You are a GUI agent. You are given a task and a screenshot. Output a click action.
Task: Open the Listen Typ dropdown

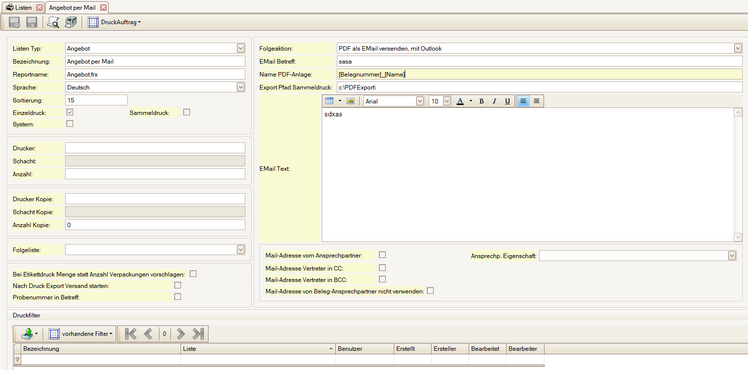click(241, 48)
